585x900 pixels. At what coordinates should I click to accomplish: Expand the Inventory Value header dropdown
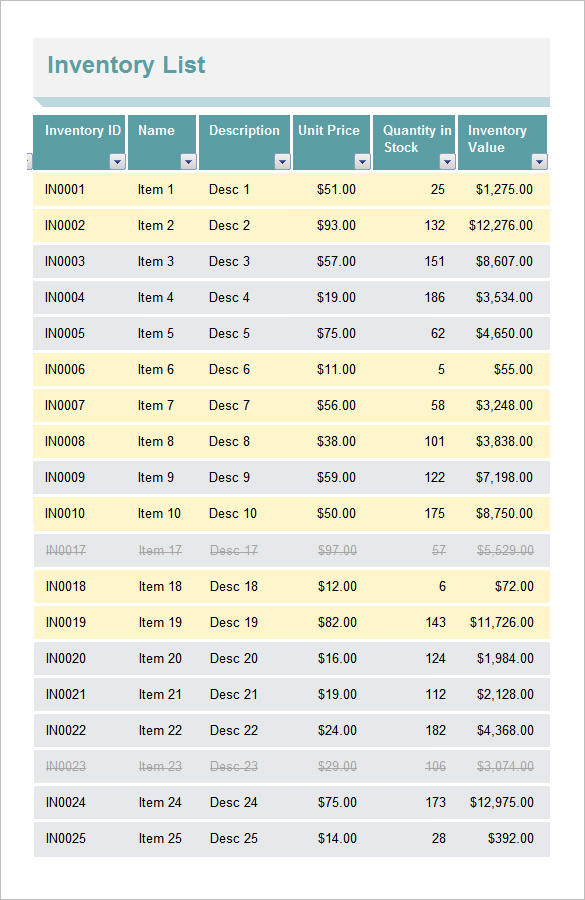(x=541, y=160)
